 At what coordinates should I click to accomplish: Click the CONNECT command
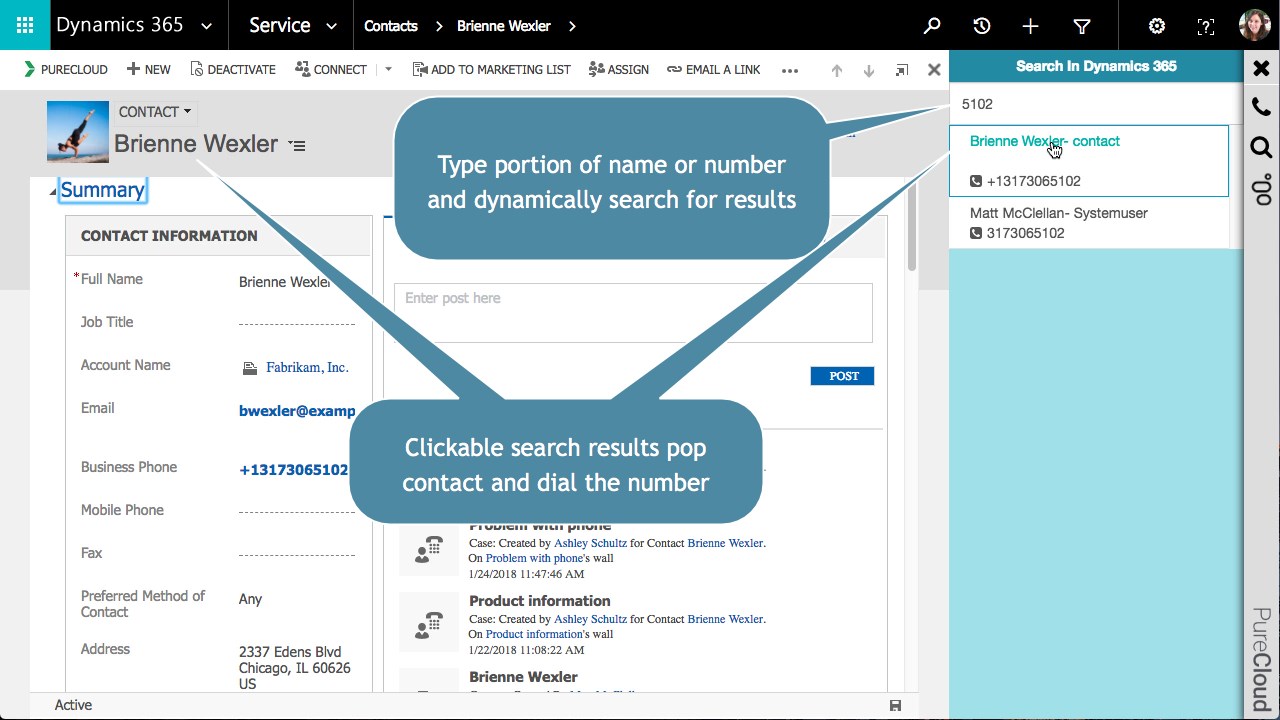click(331, 70)
